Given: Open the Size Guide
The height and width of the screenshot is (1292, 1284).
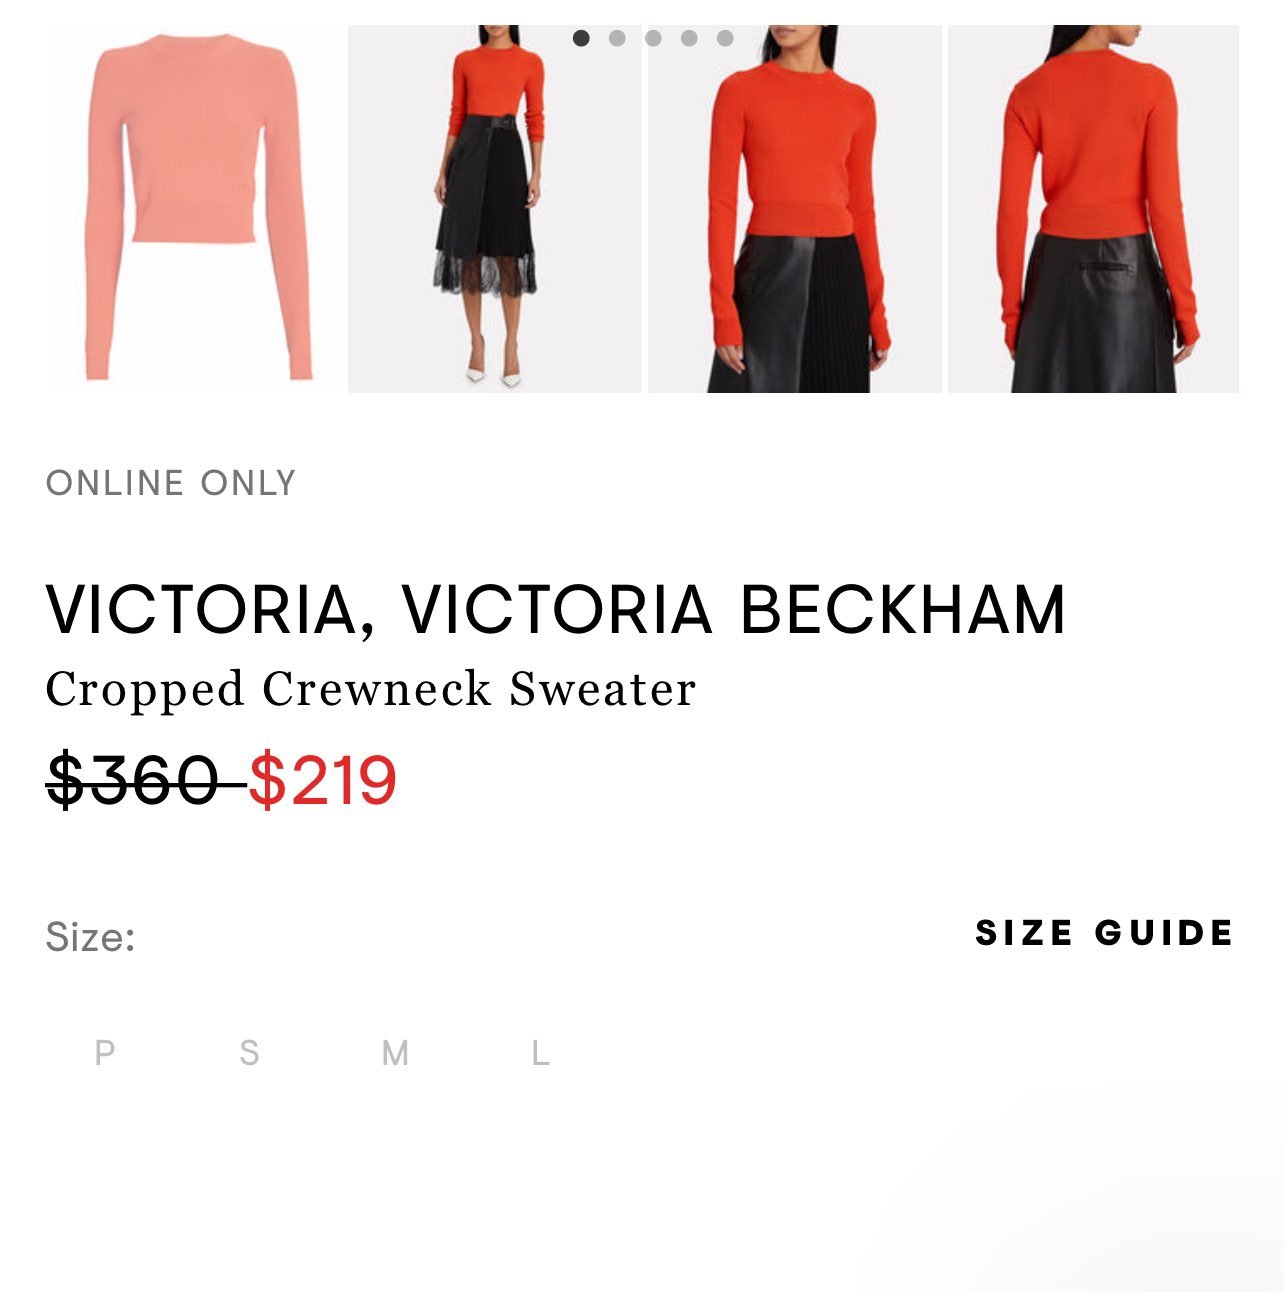Looking at the screenshot, I should [1105, 933].
